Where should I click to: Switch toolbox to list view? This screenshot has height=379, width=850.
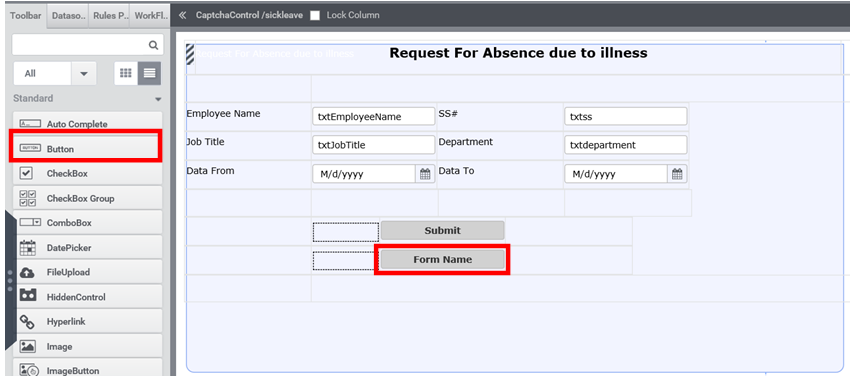click(x=149, y=73)
